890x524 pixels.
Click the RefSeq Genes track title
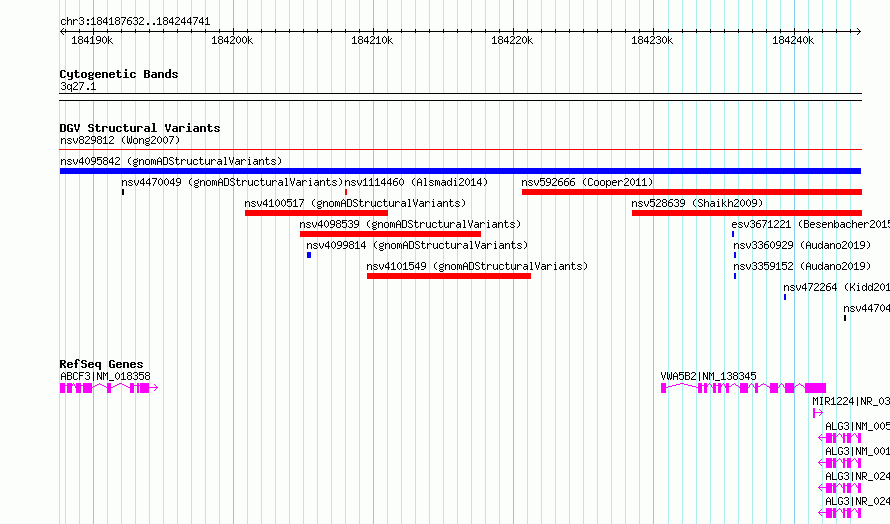coord(101,364)
